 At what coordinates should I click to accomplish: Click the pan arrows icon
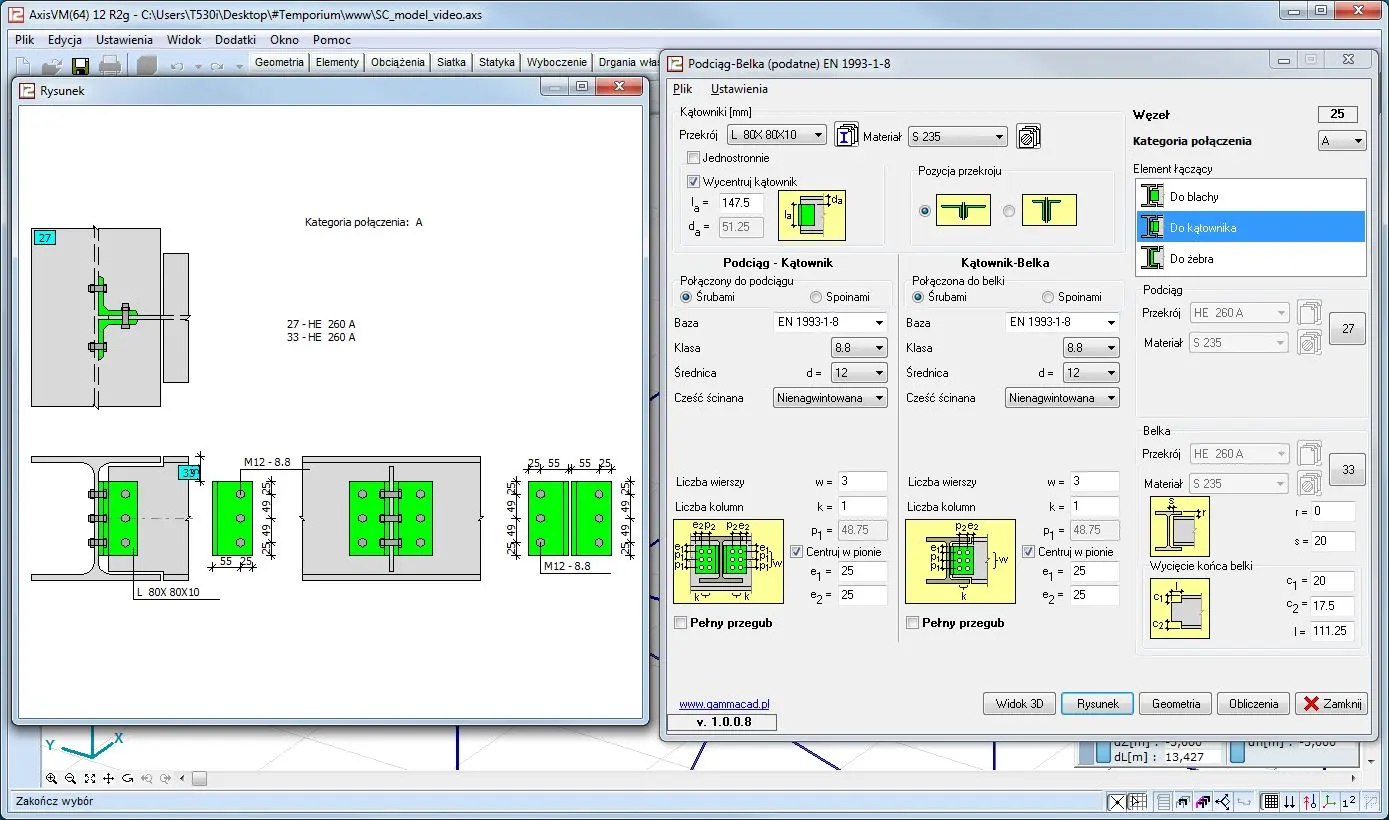pyautogui.click(x=108, y=778)
